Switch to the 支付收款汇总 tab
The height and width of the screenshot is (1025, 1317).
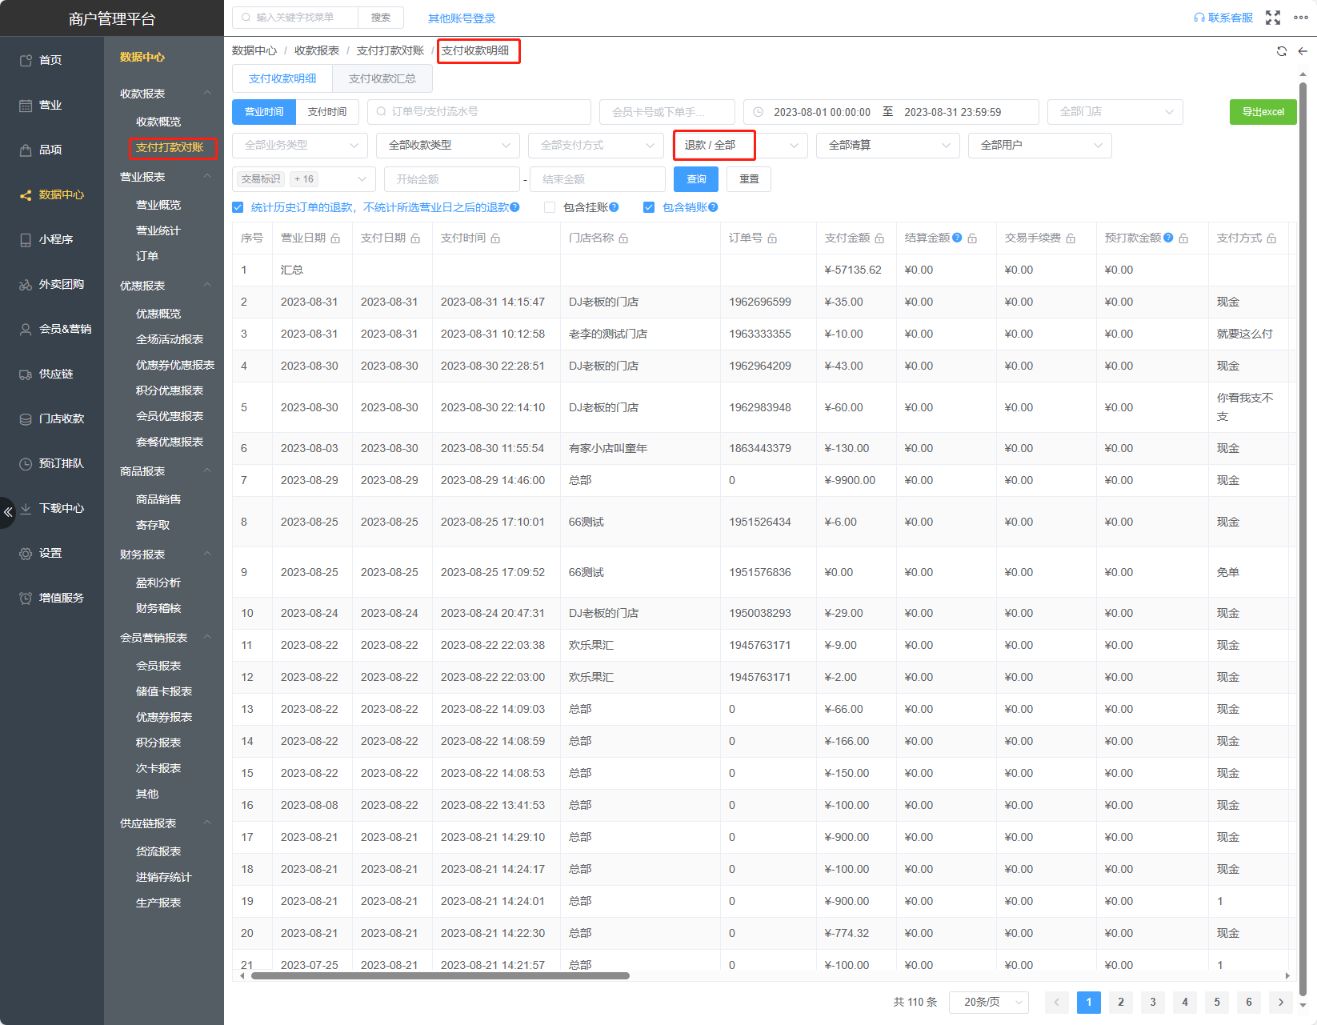382,78
